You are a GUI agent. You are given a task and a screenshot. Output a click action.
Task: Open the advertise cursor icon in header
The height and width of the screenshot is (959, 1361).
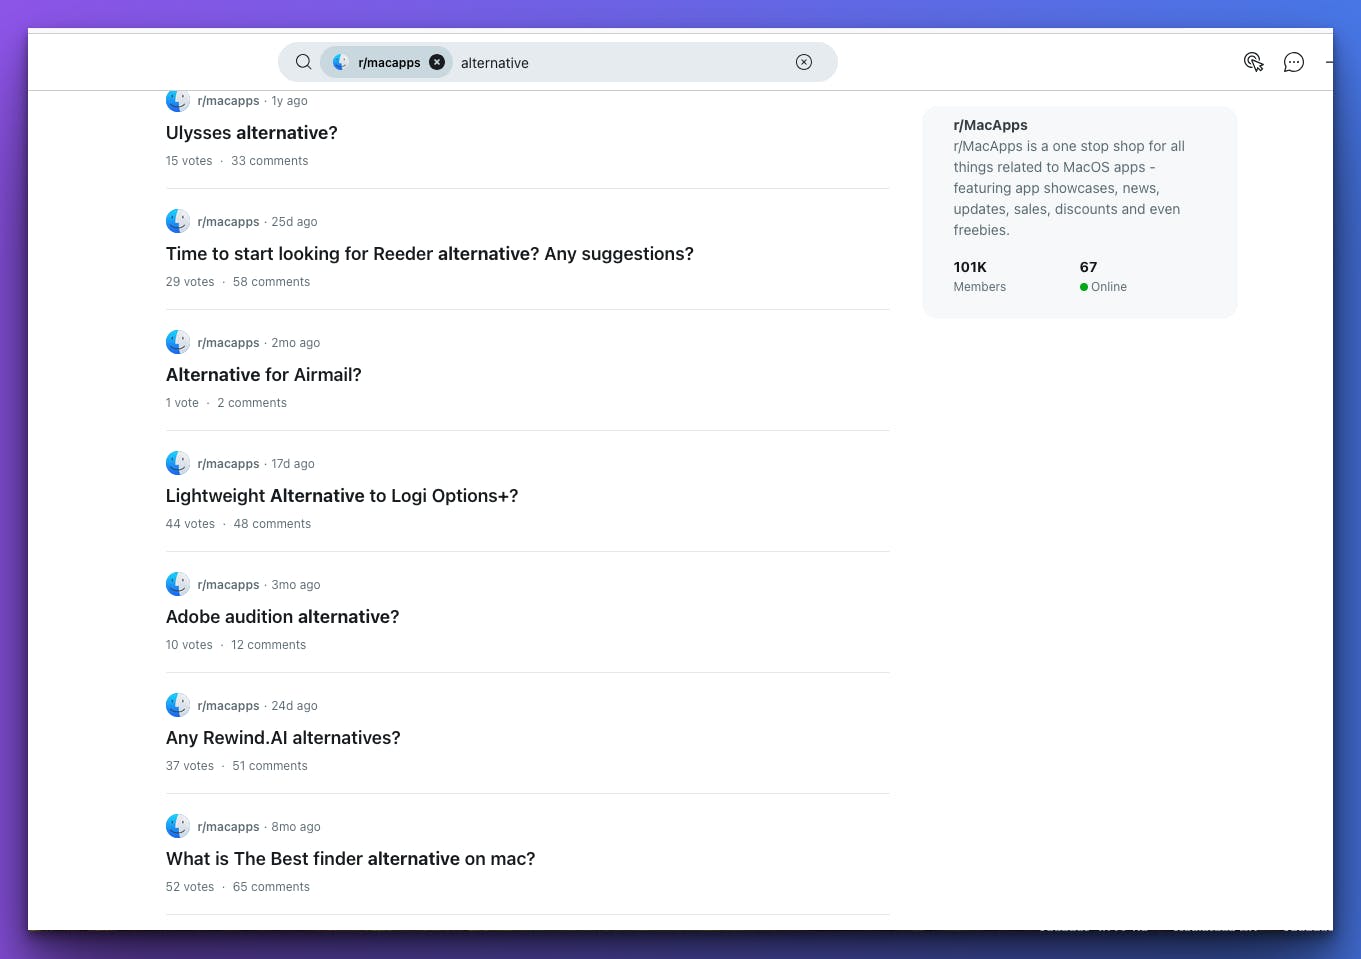tap(1253, 62)
